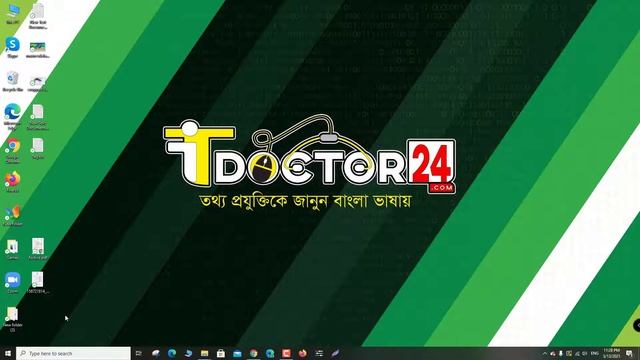Open File Explorer from the taskbar

204,353
